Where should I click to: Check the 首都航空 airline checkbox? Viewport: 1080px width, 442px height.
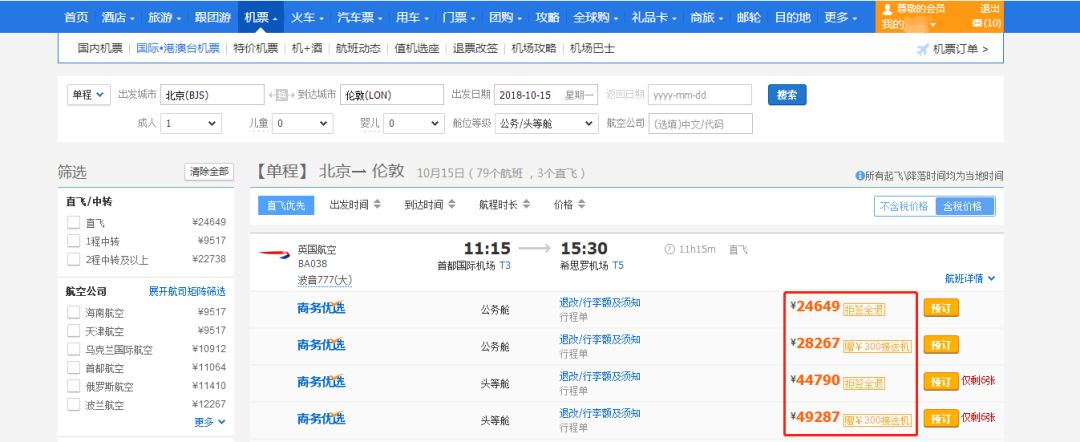tap(73, 368)
